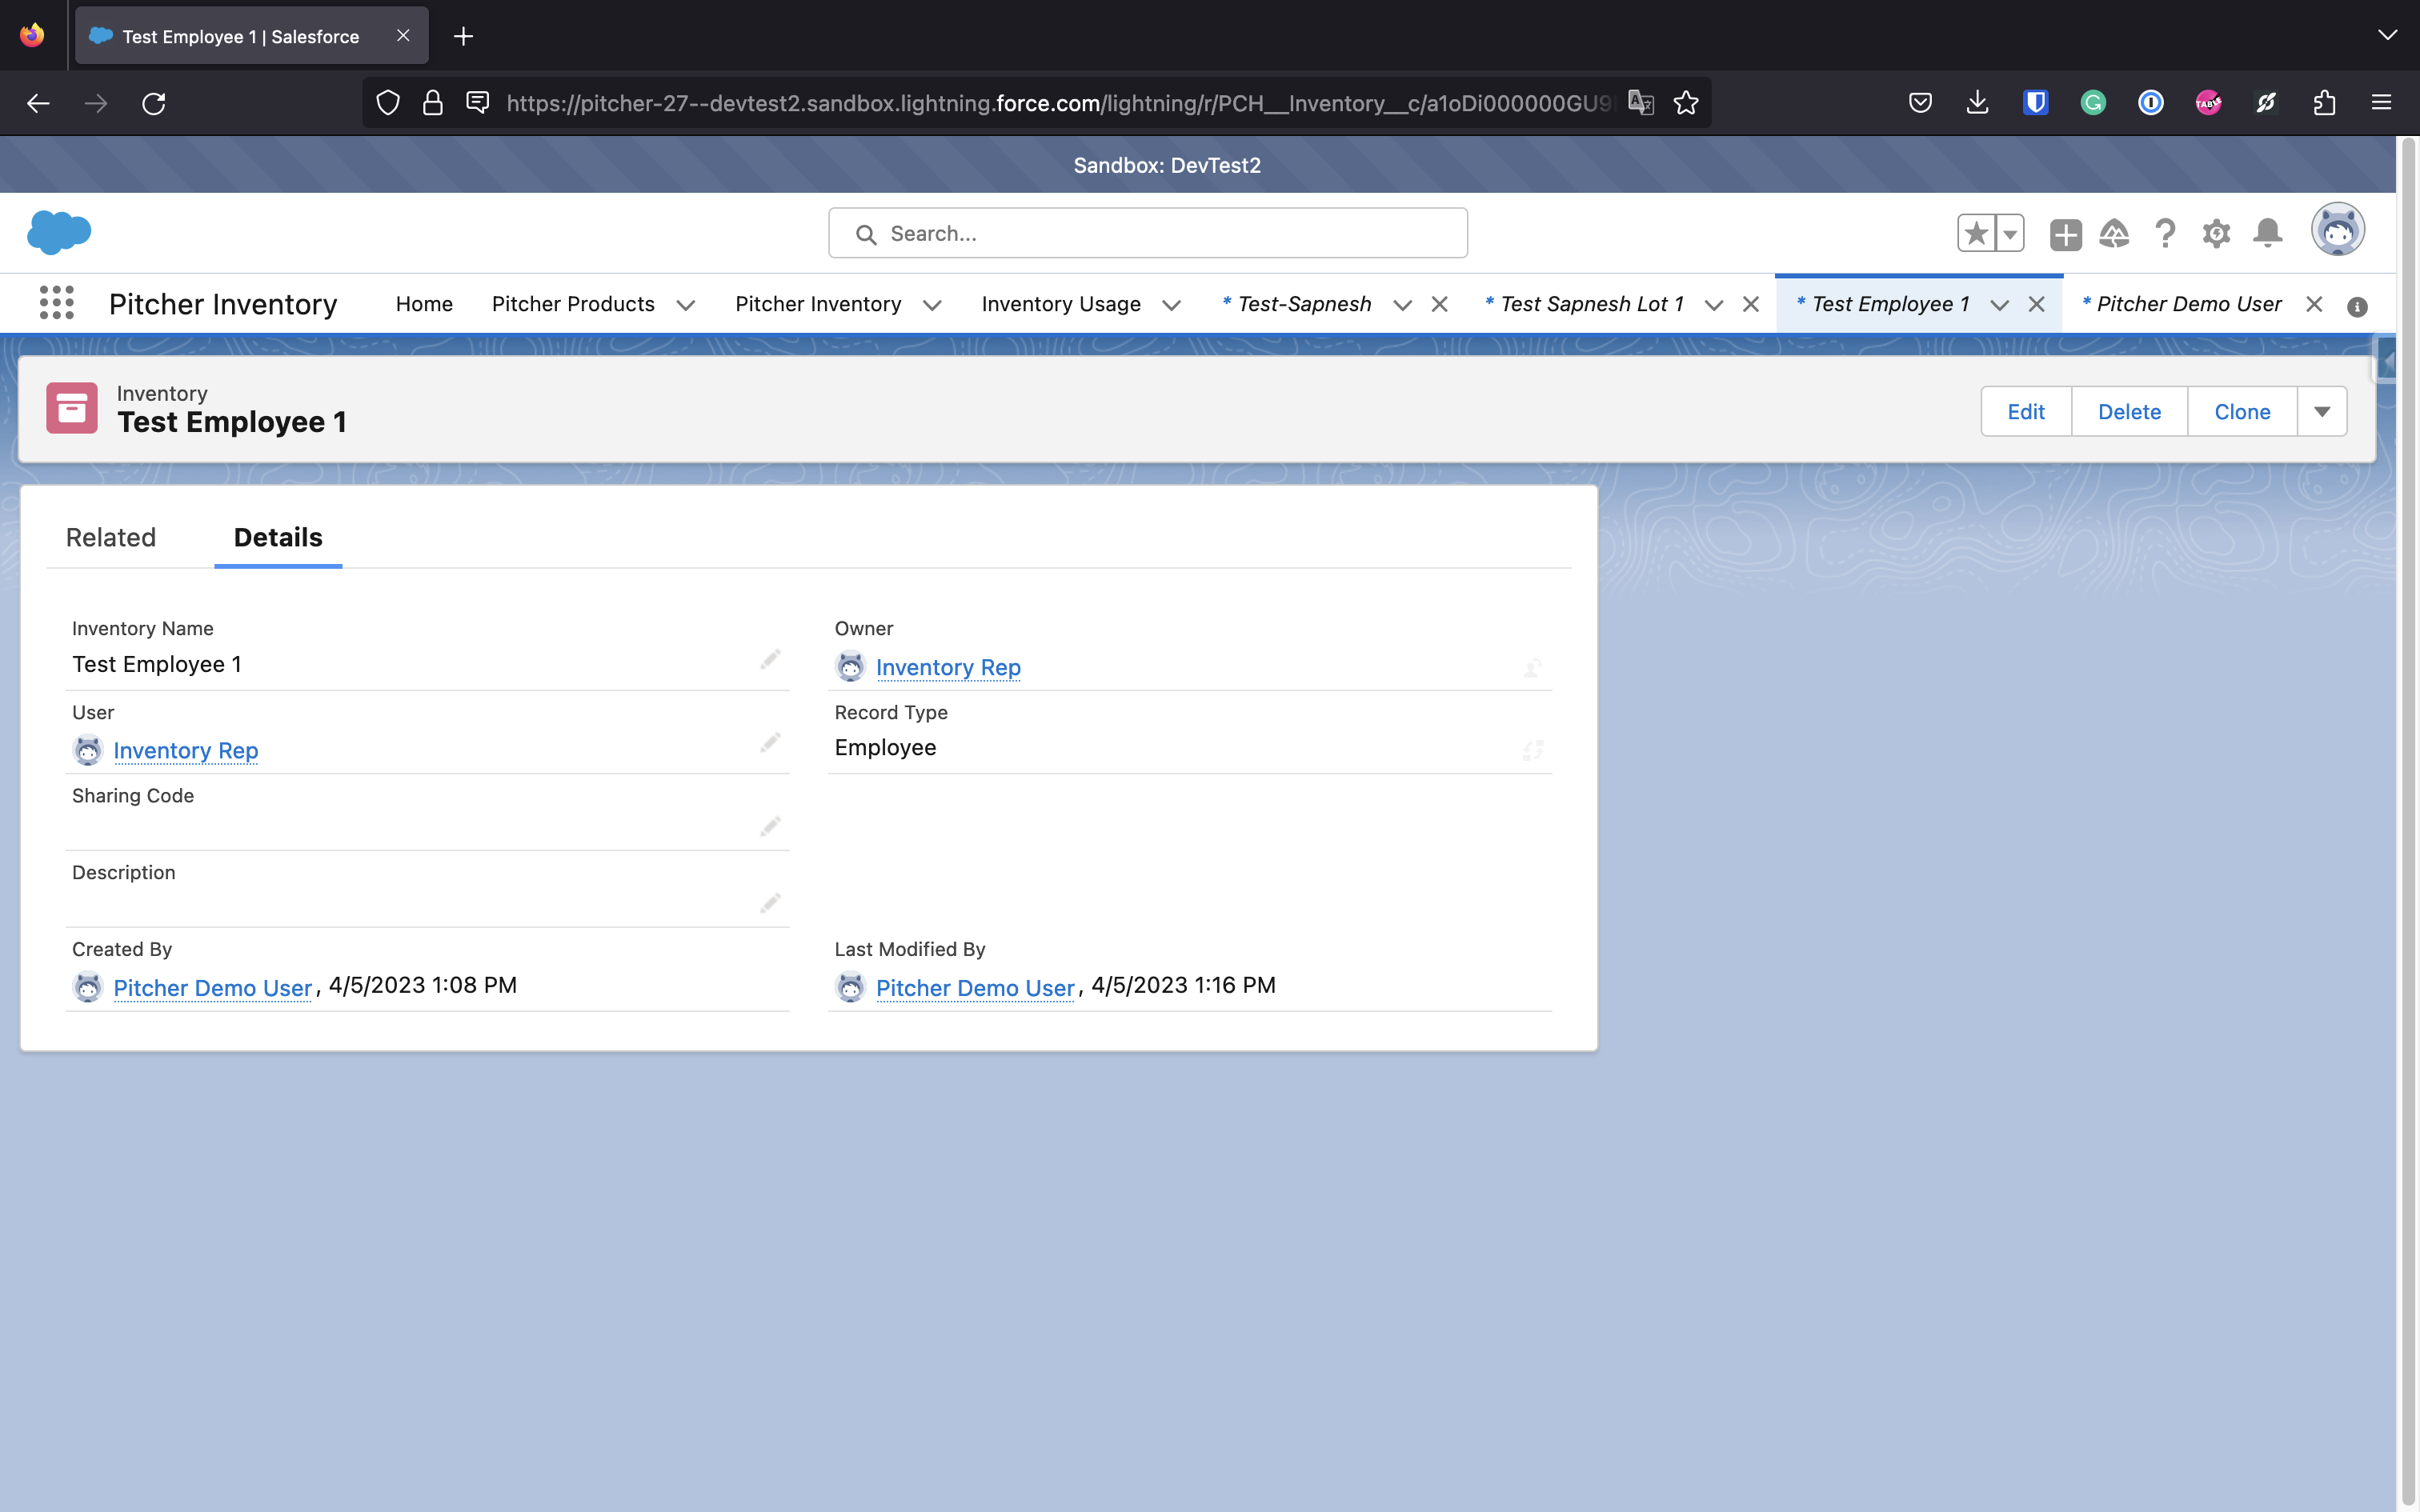The height and width of the screenshot is (1512, 2420).
Task: Close the Test-Sapnesh workspace tab
Action: coord(1440,305)
